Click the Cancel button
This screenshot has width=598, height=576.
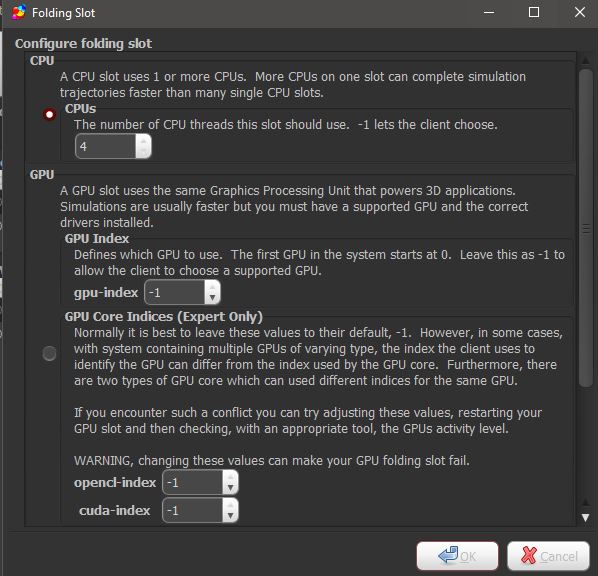[548, 556]
